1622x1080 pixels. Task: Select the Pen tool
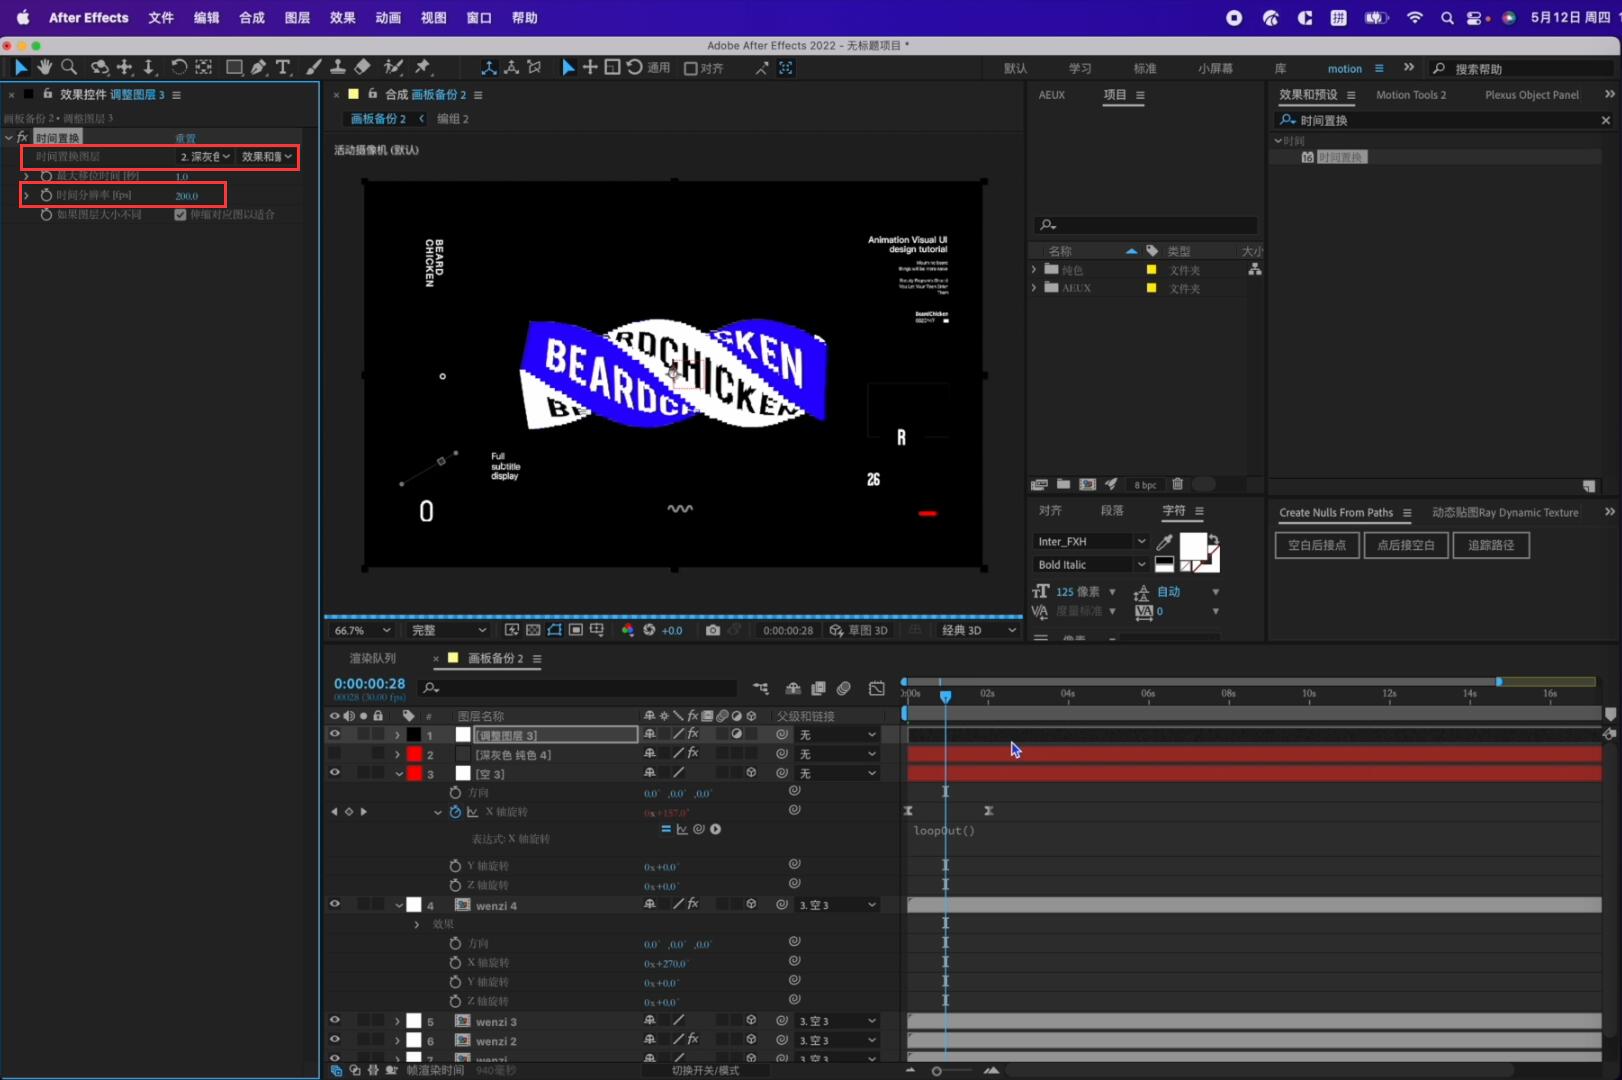[259, 67]
